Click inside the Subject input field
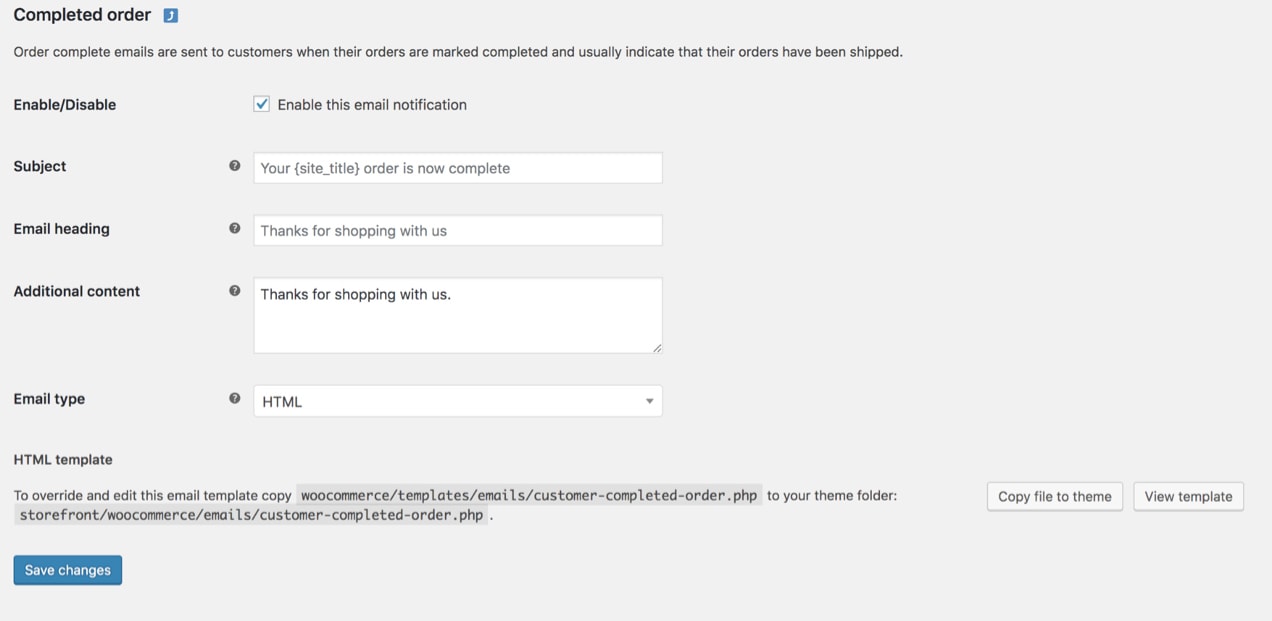Screen dimensions: 1272x621 point(457,167)
